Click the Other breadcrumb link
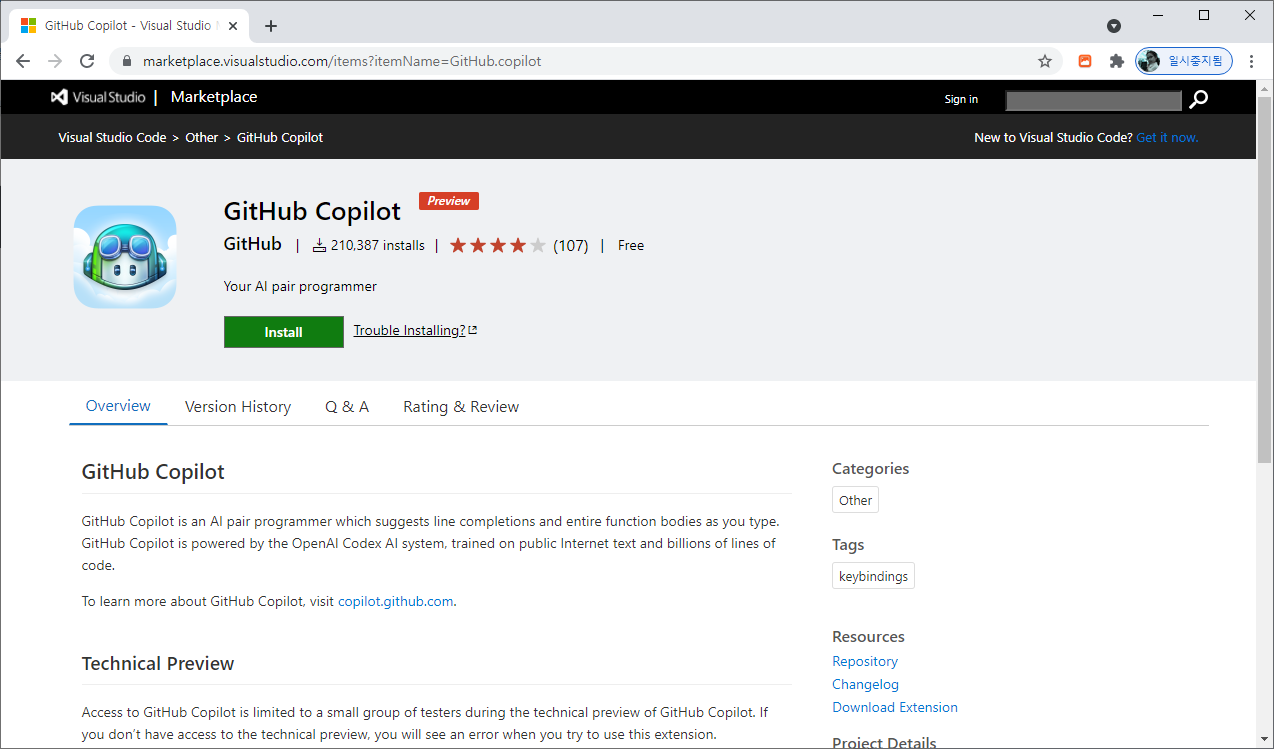Viewport: 1274px width, 749px height. 201,137
